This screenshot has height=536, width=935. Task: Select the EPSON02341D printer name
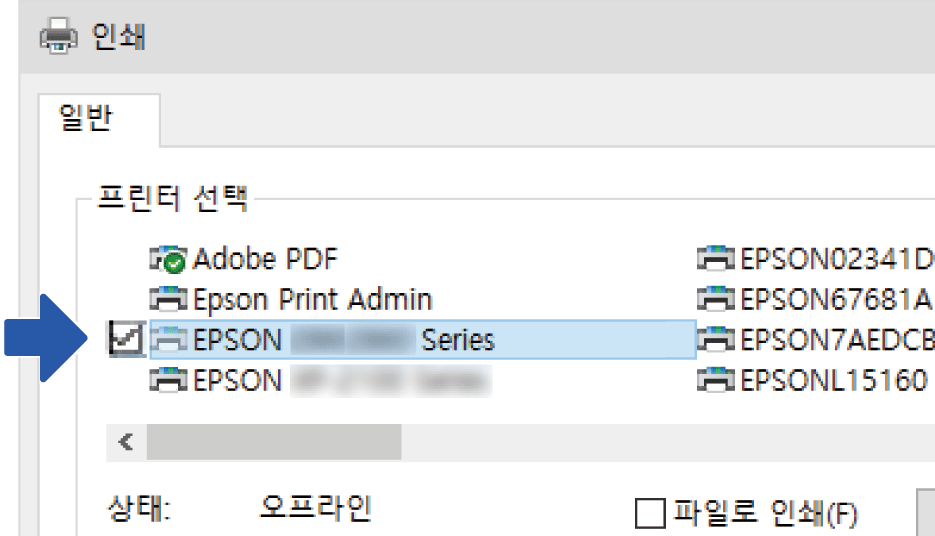pyautogui.click(x=836, y=259)
